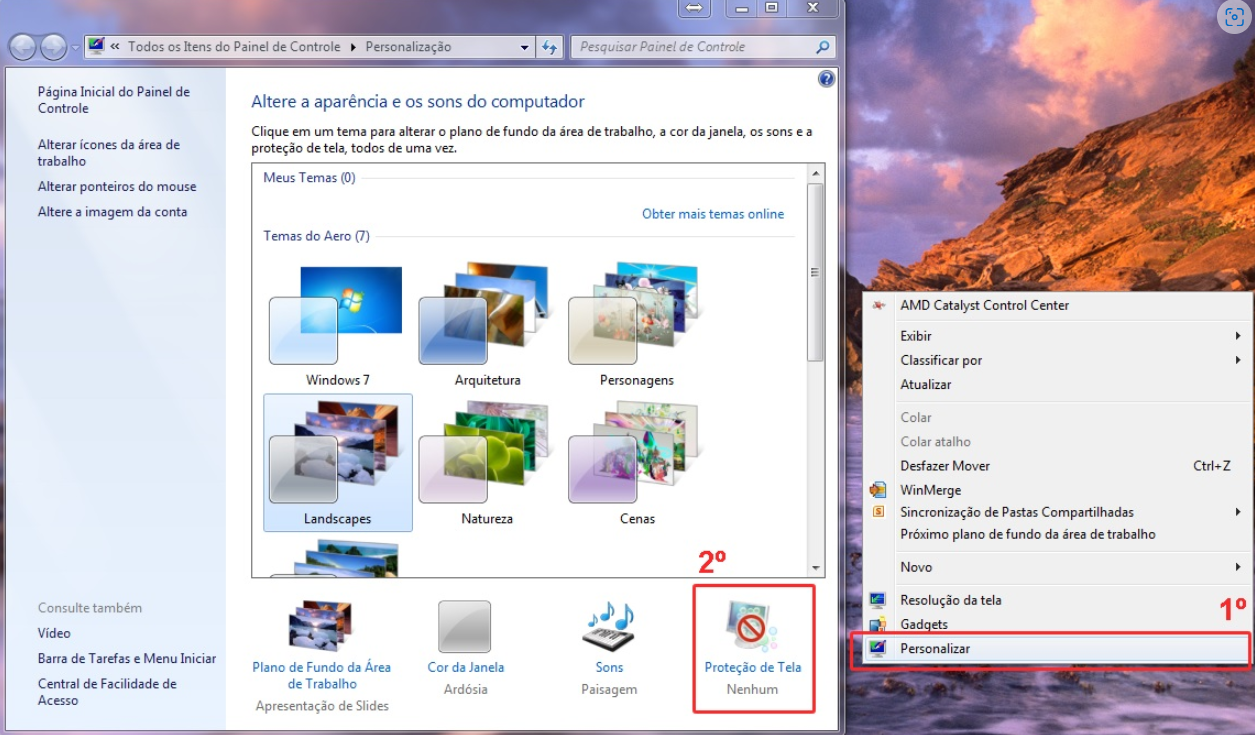1255x735 pixels.
Task: Click the search magnifier icon
Action: [822, 47]
